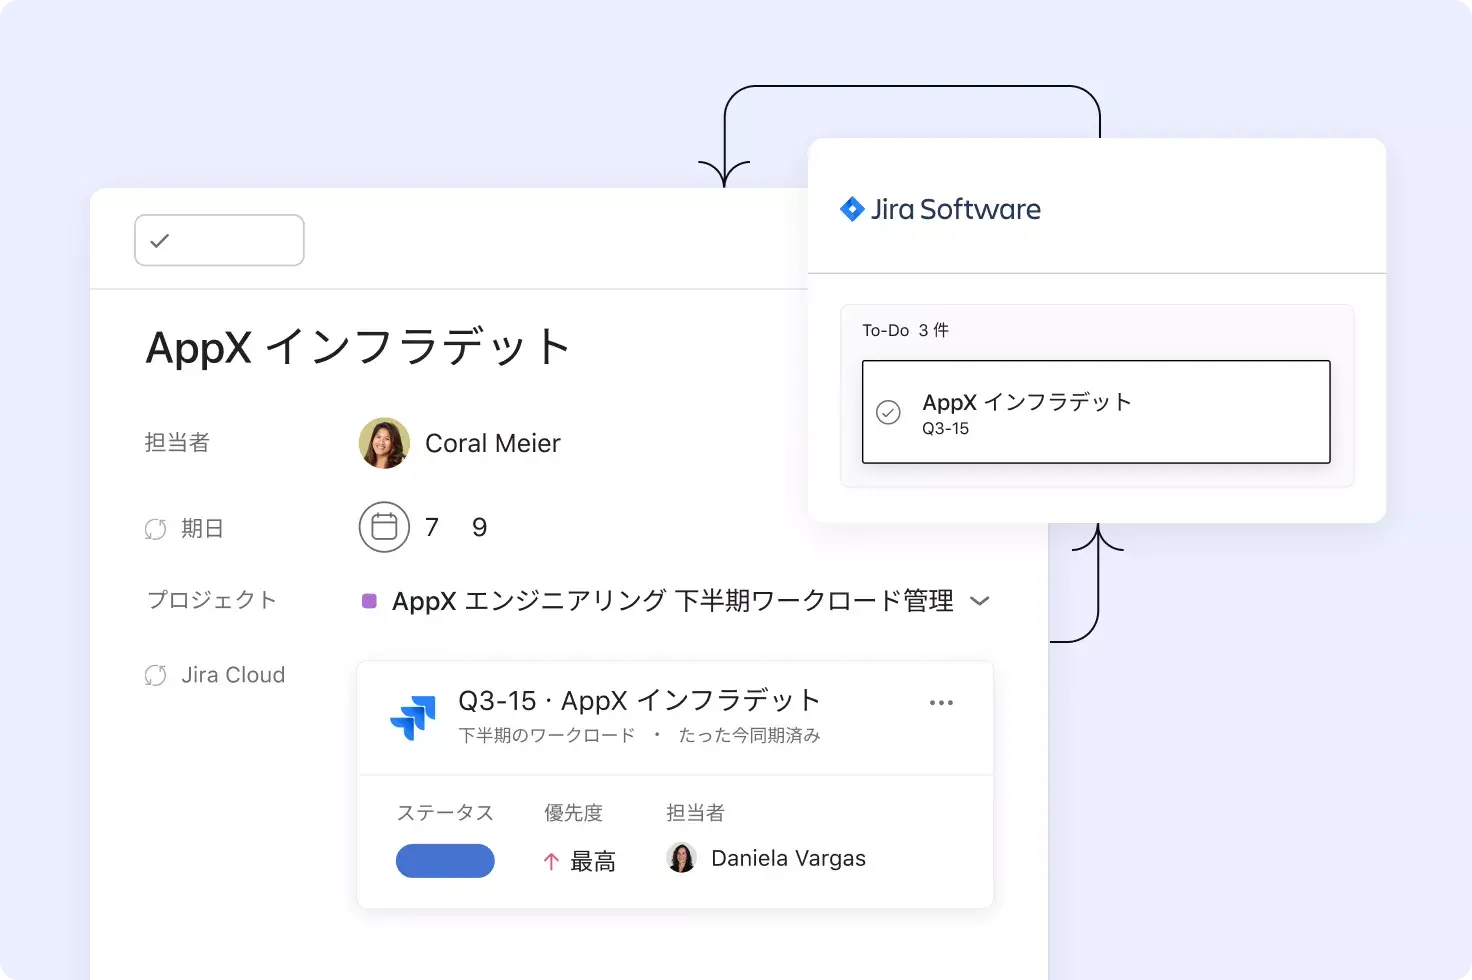Click Daniela Vargas's avatar photo
This screenshot has height=980, width=1472.
tap(681, 857)
